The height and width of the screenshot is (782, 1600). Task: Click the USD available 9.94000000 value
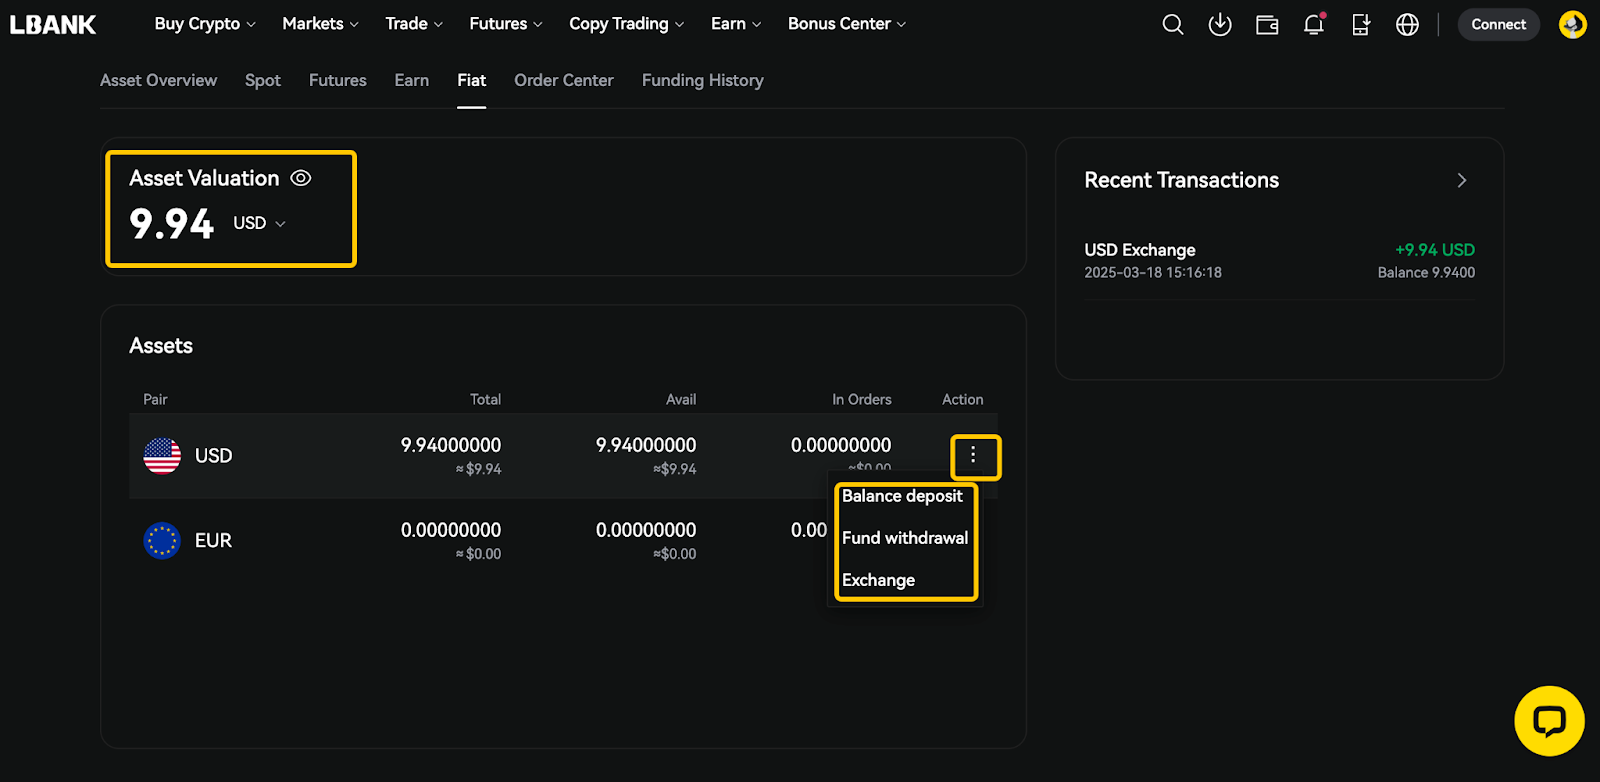click(x=646, y=445)
